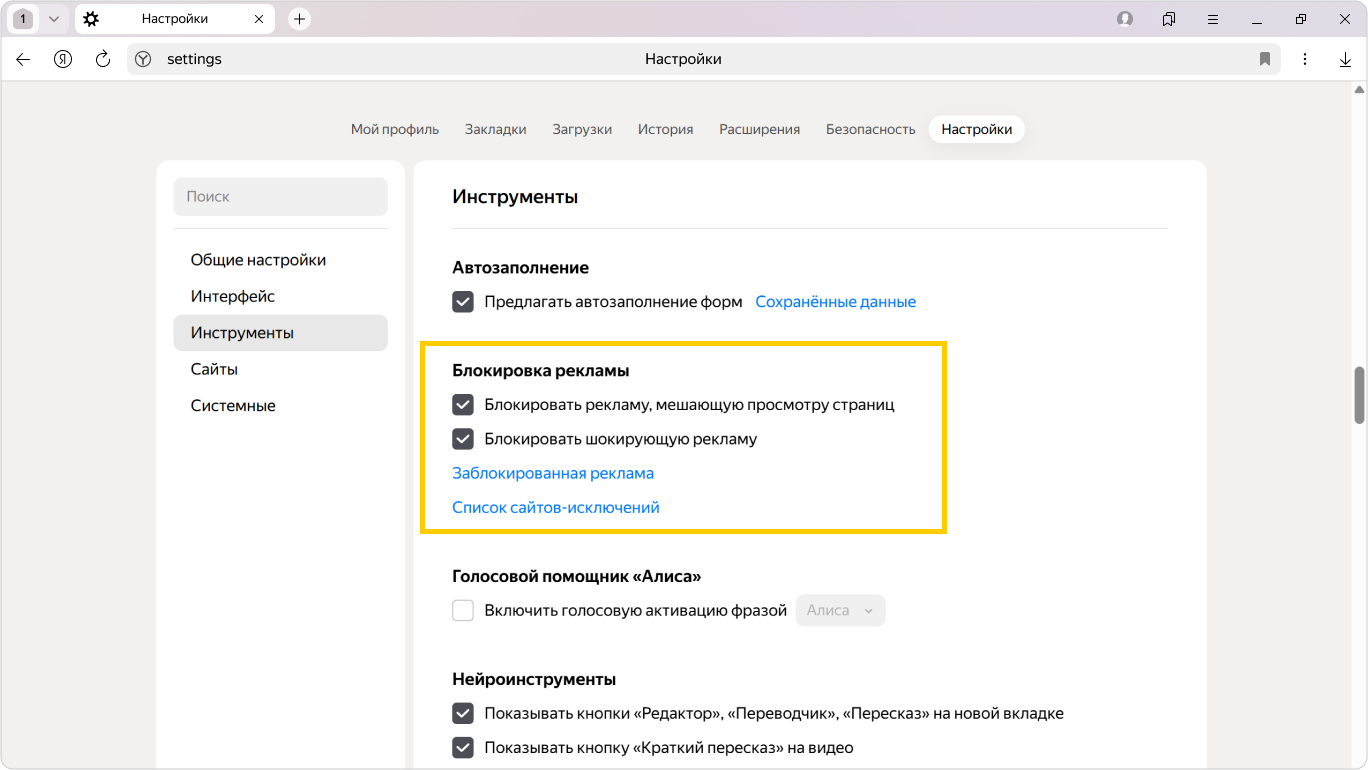This screenshot has width=1368, height=770.
Task: Reload the page with the refresh icon
Action: pos(103,60)
